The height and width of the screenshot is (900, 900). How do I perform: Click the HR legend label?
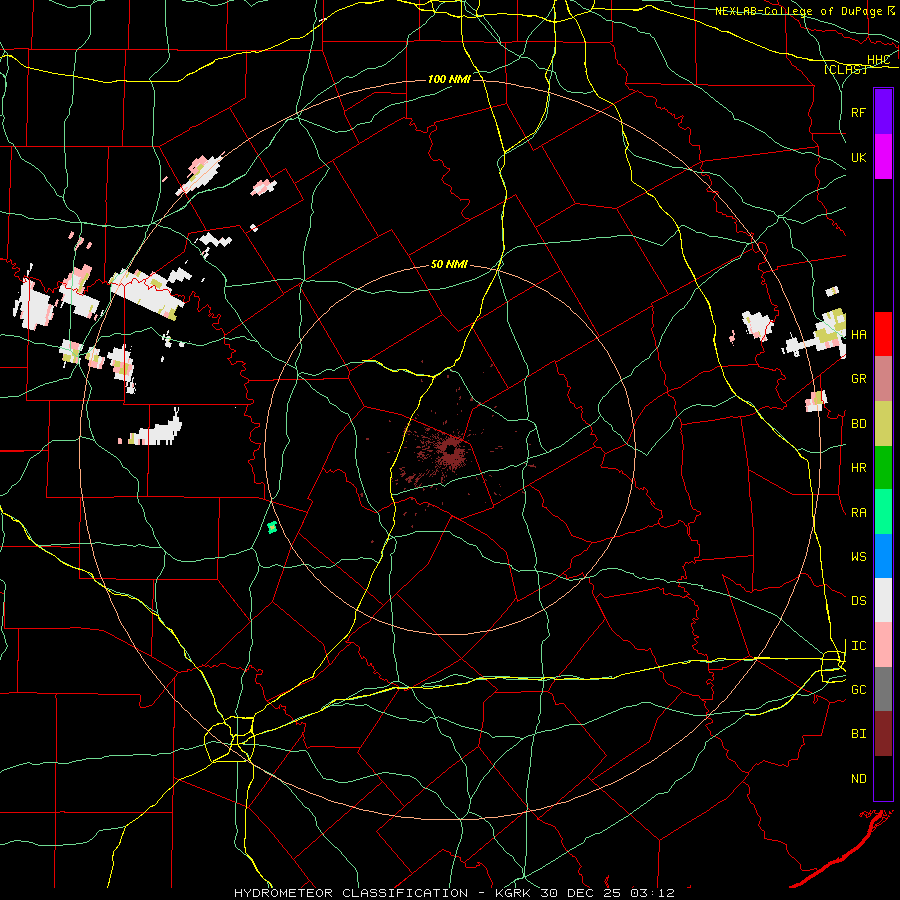pyautogui.click(x=858, y=468)
